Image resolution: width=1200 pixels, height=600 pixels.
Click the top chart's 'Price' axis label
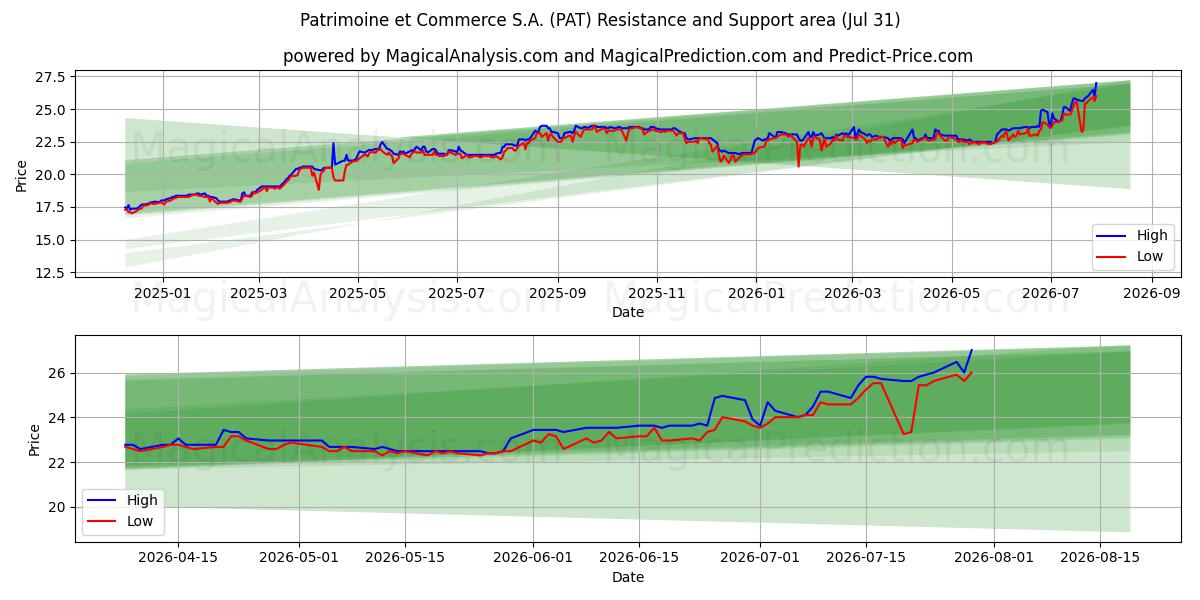coord(22,175)
